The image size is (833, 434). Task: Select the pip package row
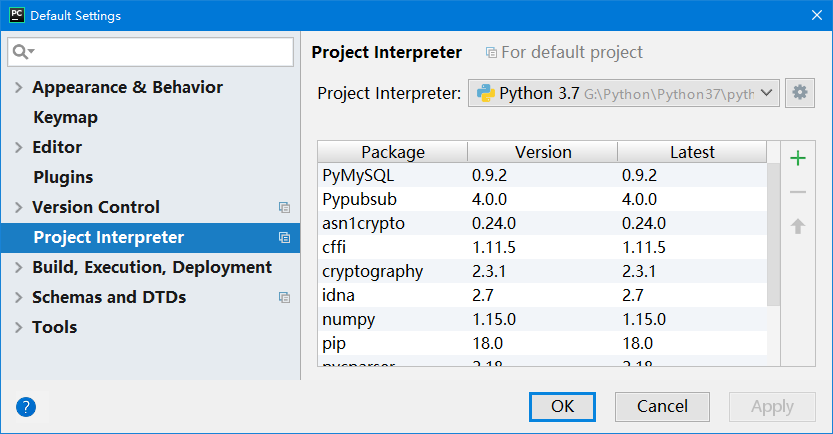(x=542, y=343)
